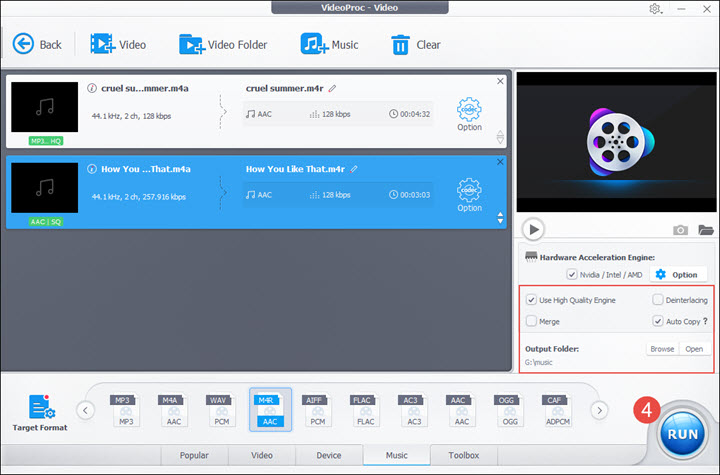Go back with the Back arrow icon

(23, 44)
